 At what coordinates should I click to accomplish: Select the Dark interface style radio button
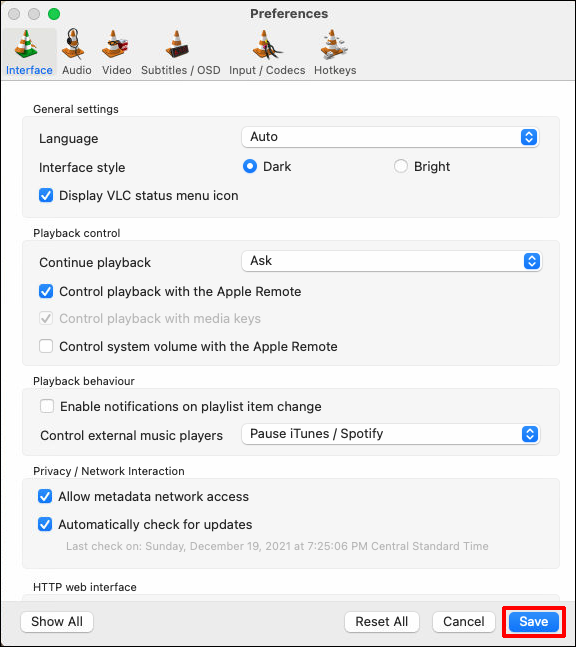point(250,166)
